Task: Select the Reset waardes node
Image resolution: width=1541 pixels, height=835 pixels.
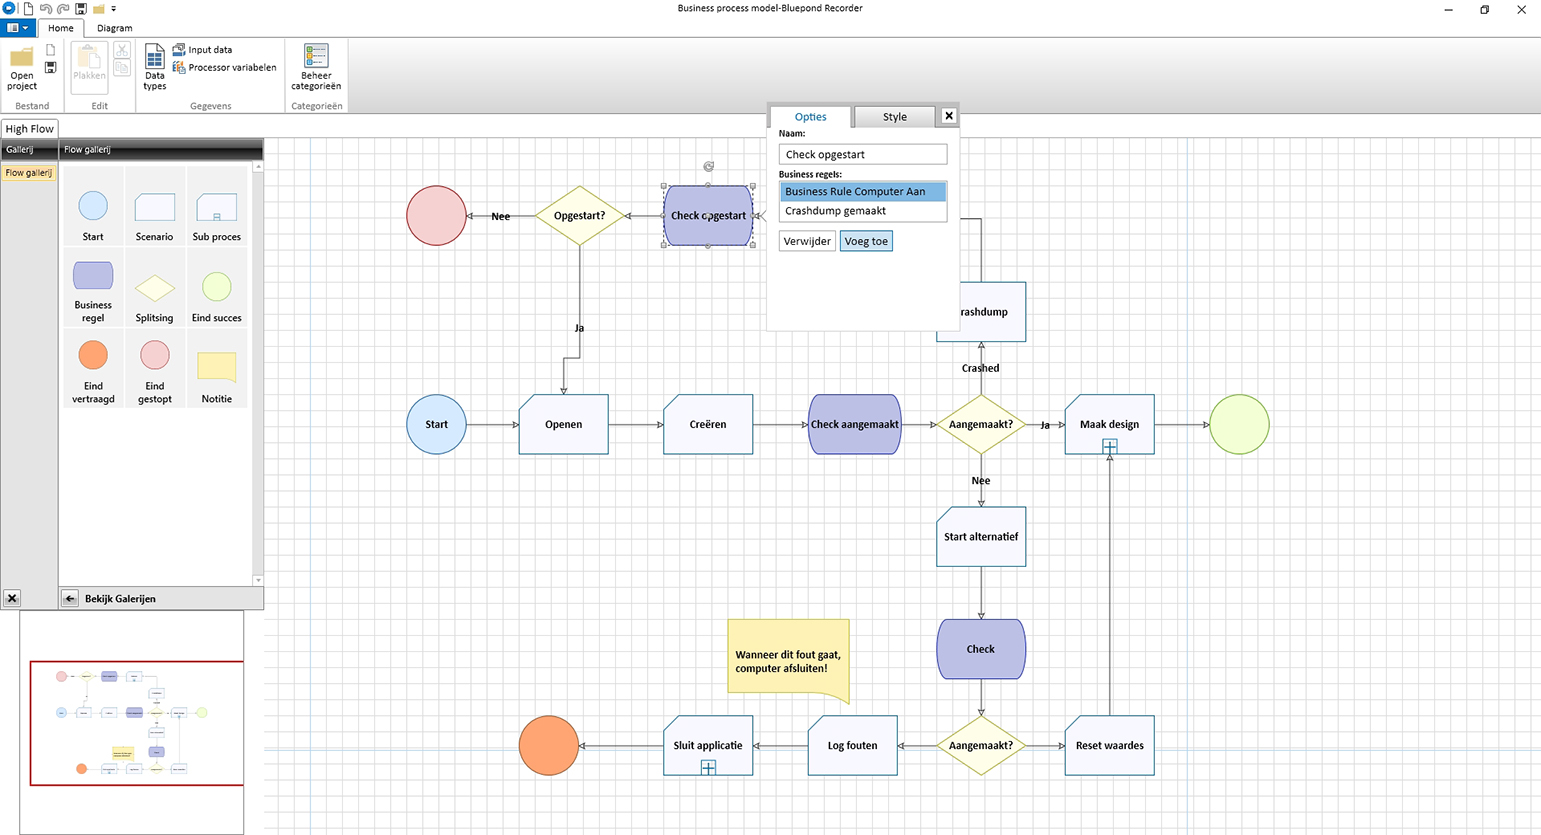Action: pos(1110,745)
